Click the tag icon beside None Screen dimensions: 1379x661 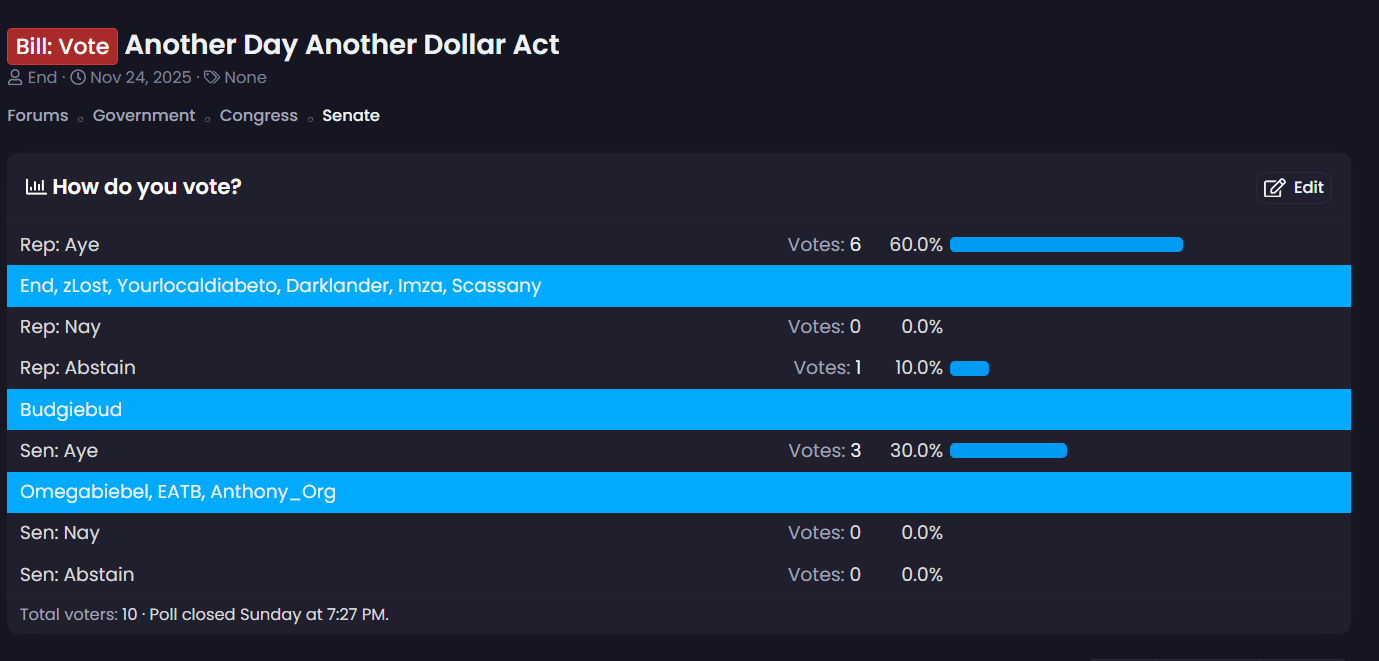212,78
